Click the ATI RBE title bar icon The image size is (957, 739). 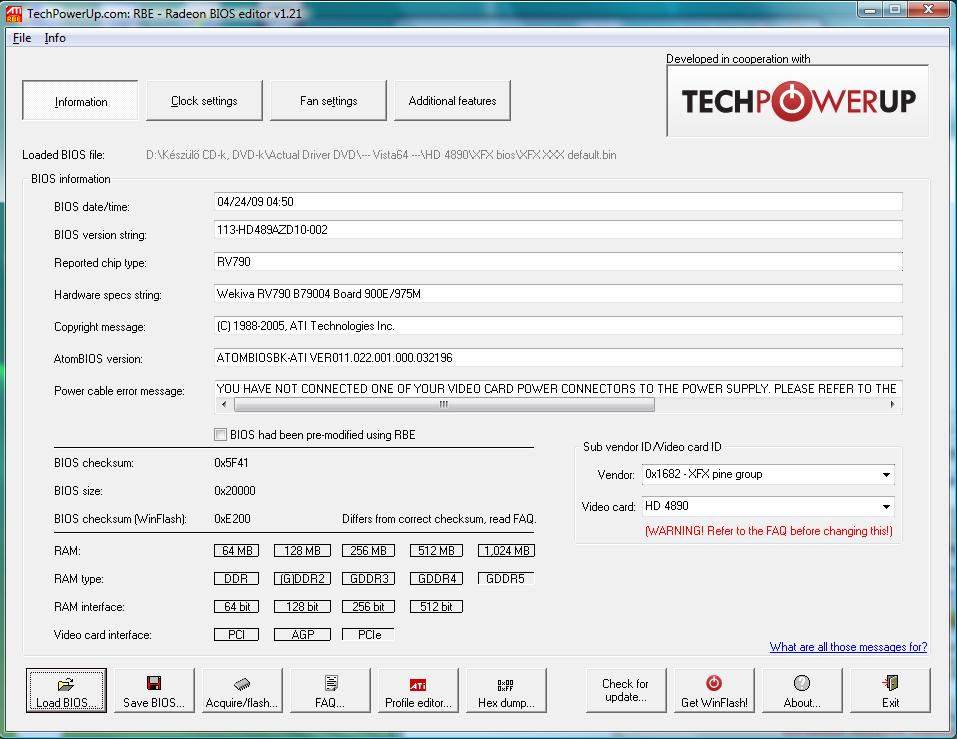pyautogui.click(x=13, y=13)
